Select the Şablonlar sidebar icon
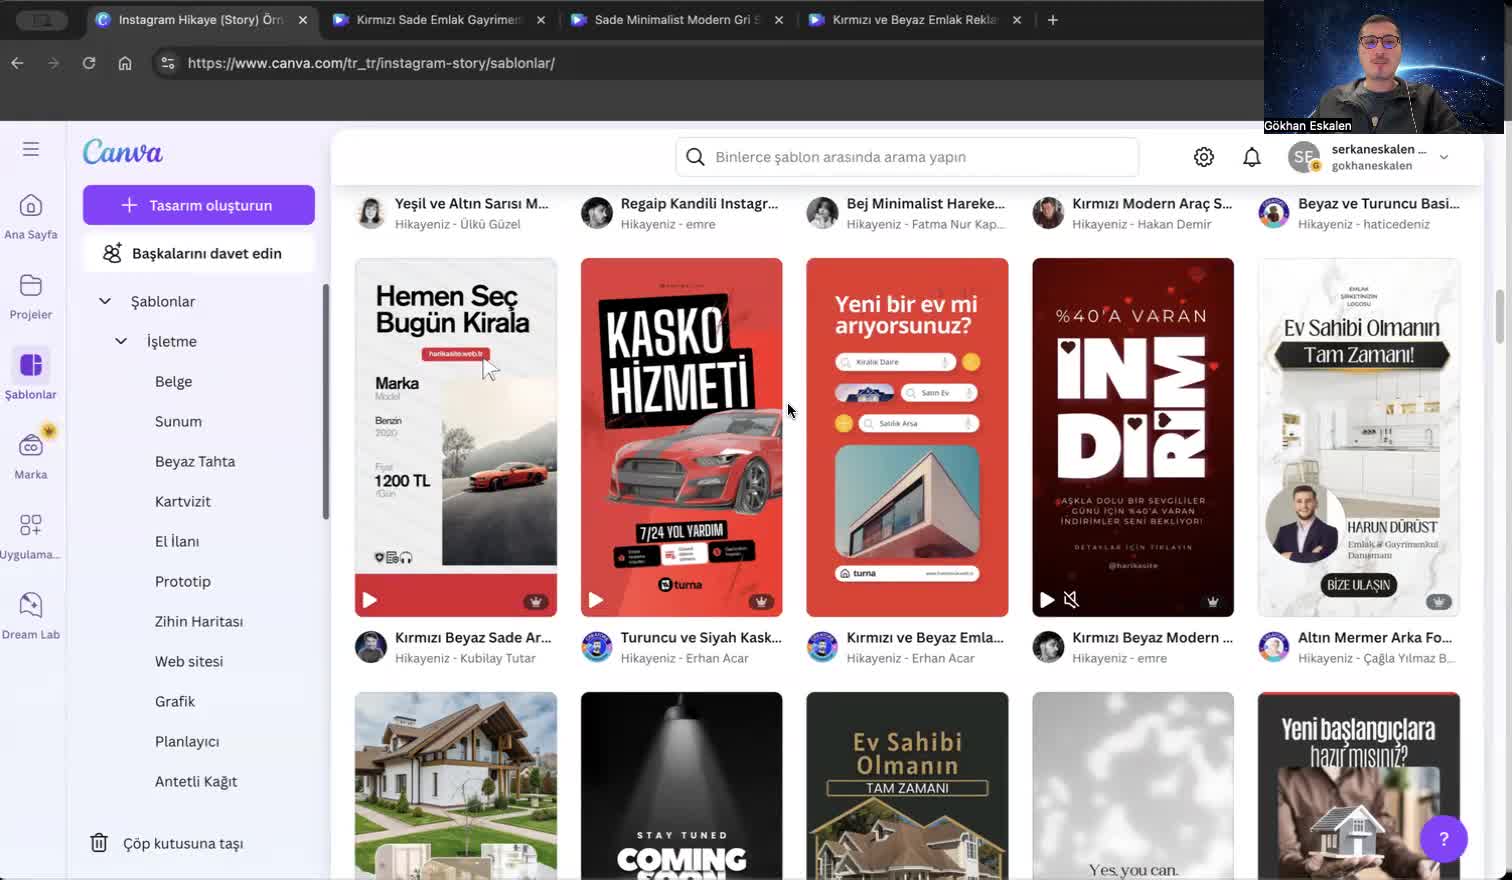The width and height of the screenshot is (1512, 880). [31, 365]
